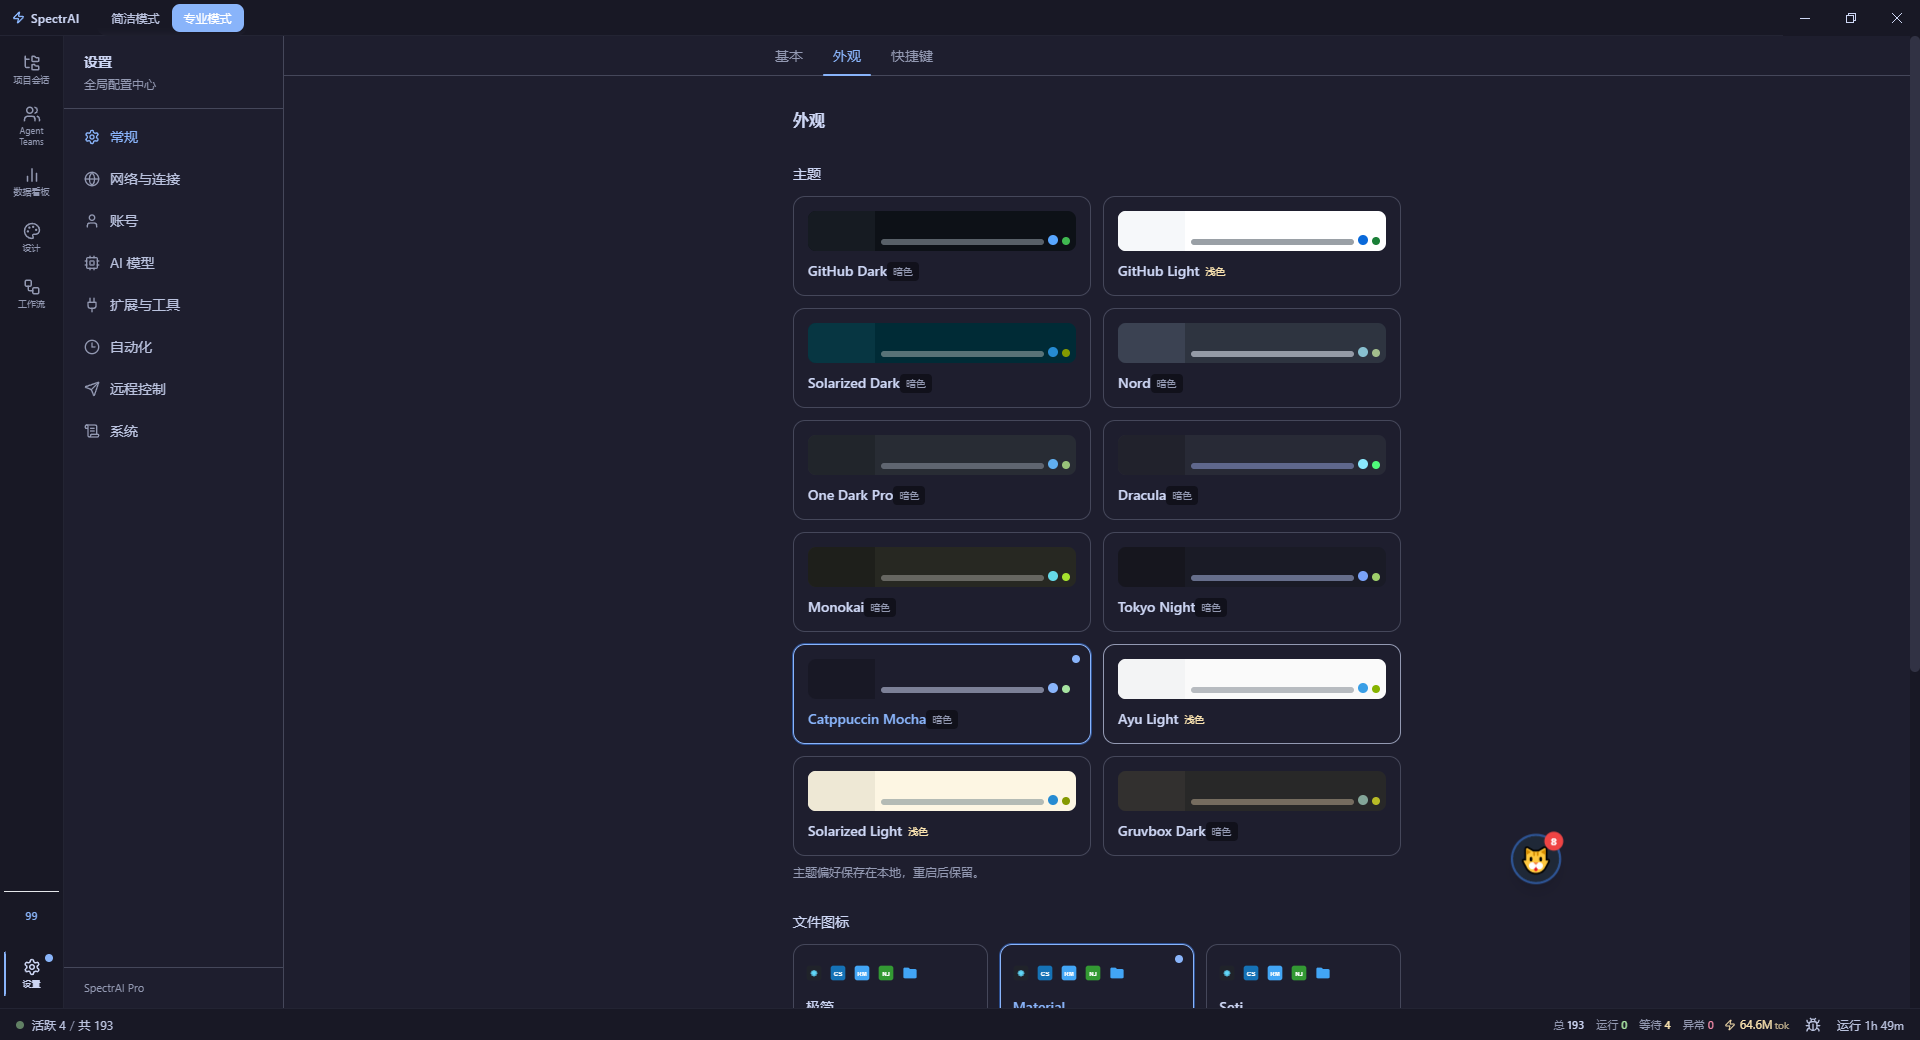Viewport: 1920px width, 1040px height.
Task: Click the plug icon beside 扩展与工具
Action: (92, 305)
